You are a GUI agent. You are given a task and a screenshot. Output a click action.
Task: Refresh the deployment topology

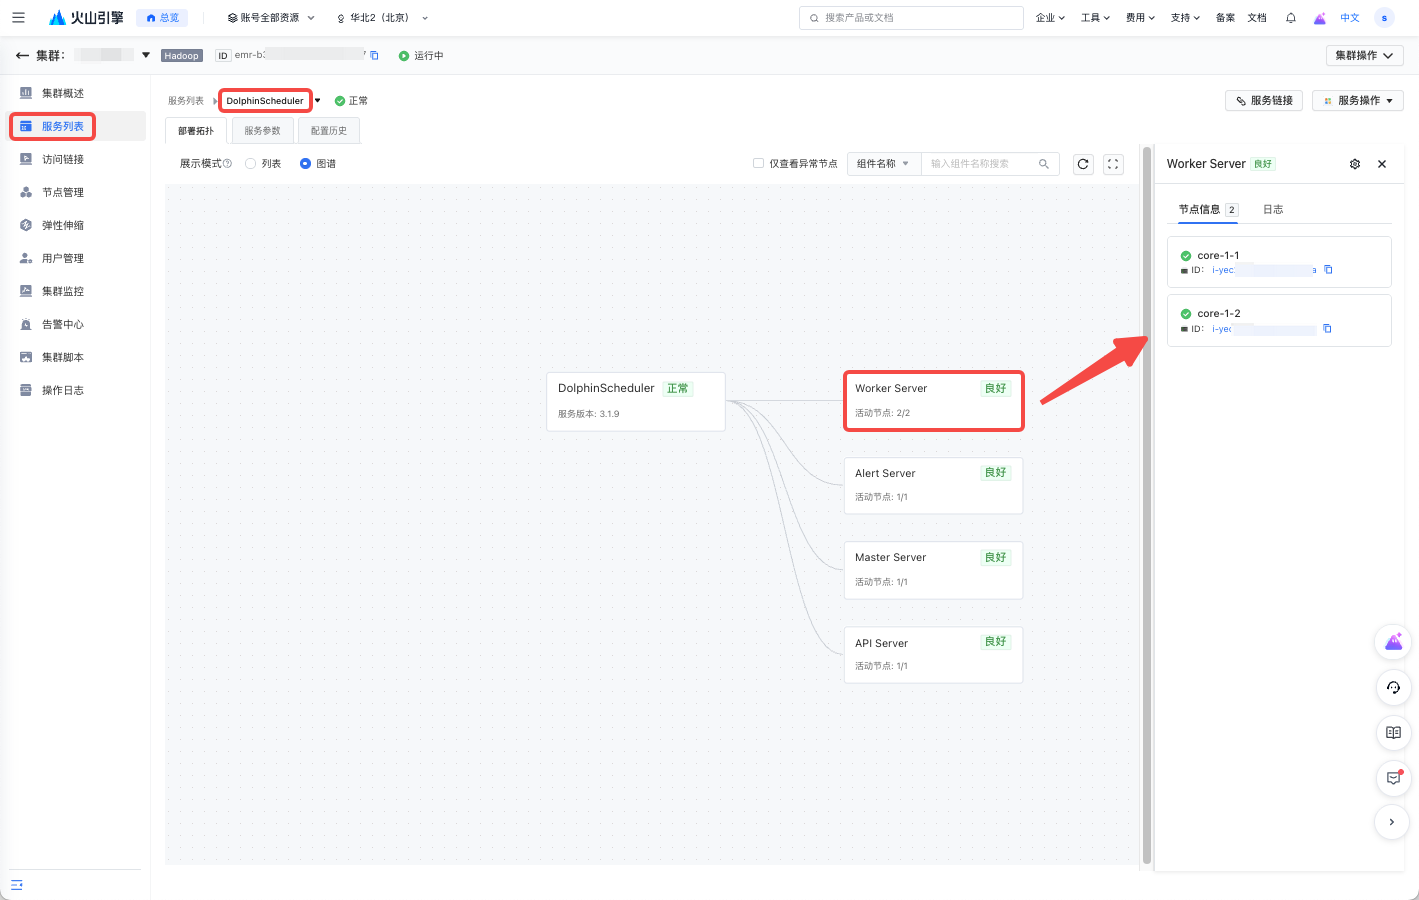pos(1083,164)
